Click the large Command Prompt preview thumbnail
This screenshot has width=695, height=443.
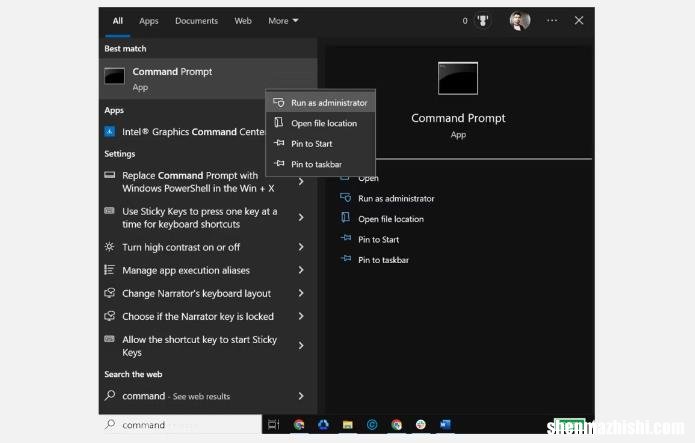458,78
